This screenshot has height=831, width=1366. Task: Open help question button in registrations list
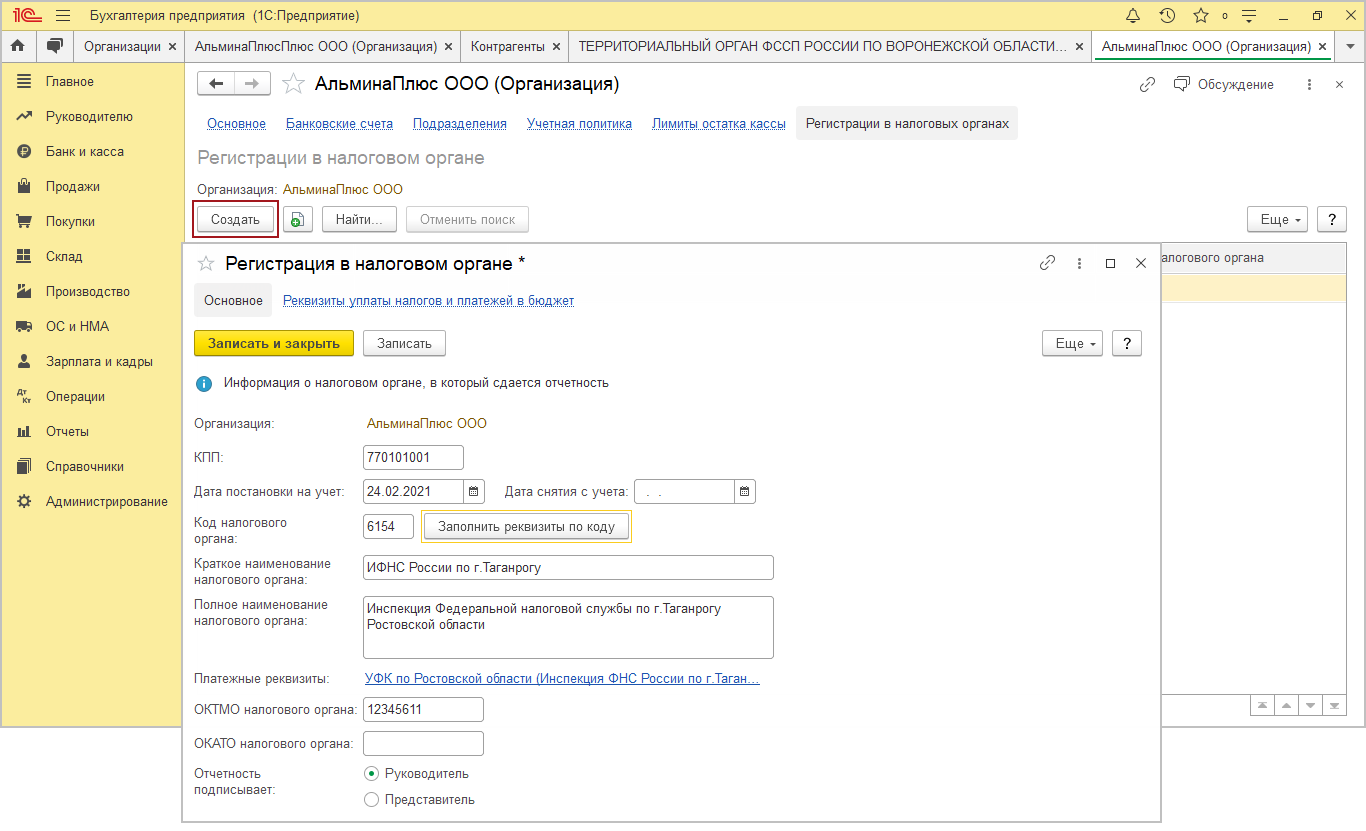(x=1332, y=219)
